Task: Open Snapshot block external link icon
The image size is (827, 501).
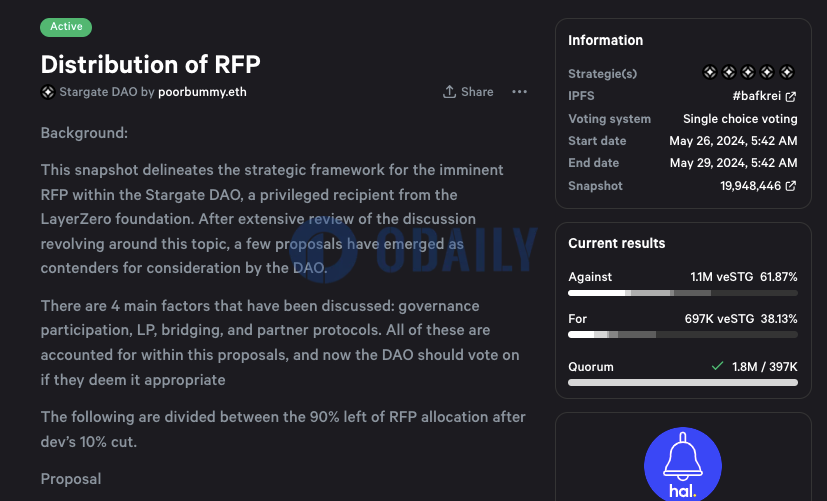Action: click(x=791, y=186)
